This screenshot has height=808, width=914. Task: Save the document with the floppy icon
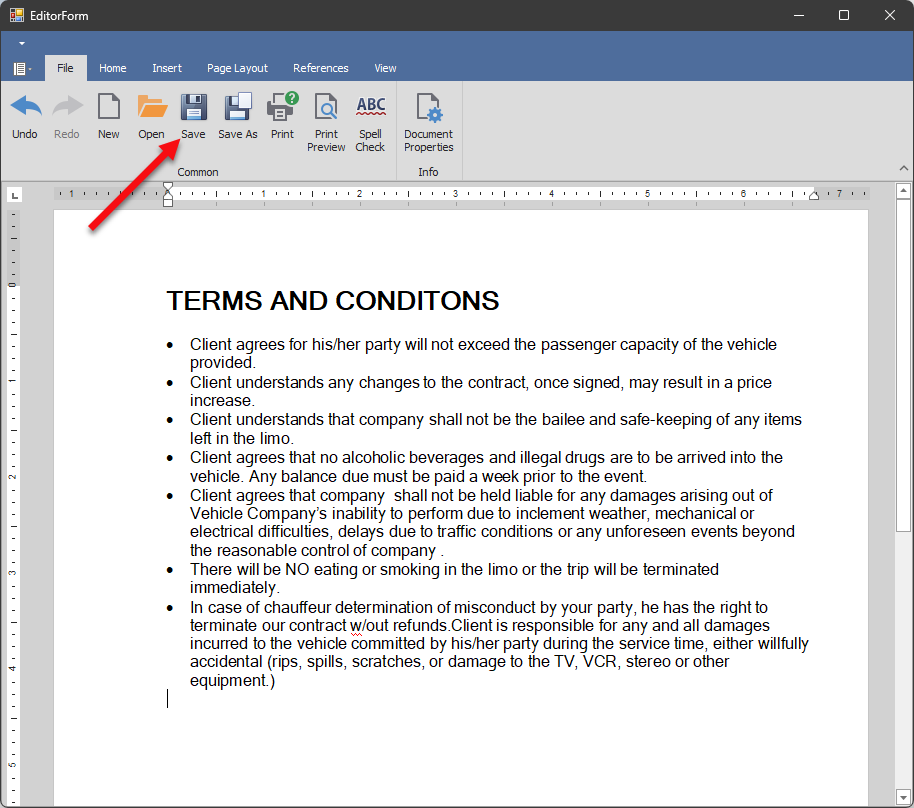click(193, 107)
